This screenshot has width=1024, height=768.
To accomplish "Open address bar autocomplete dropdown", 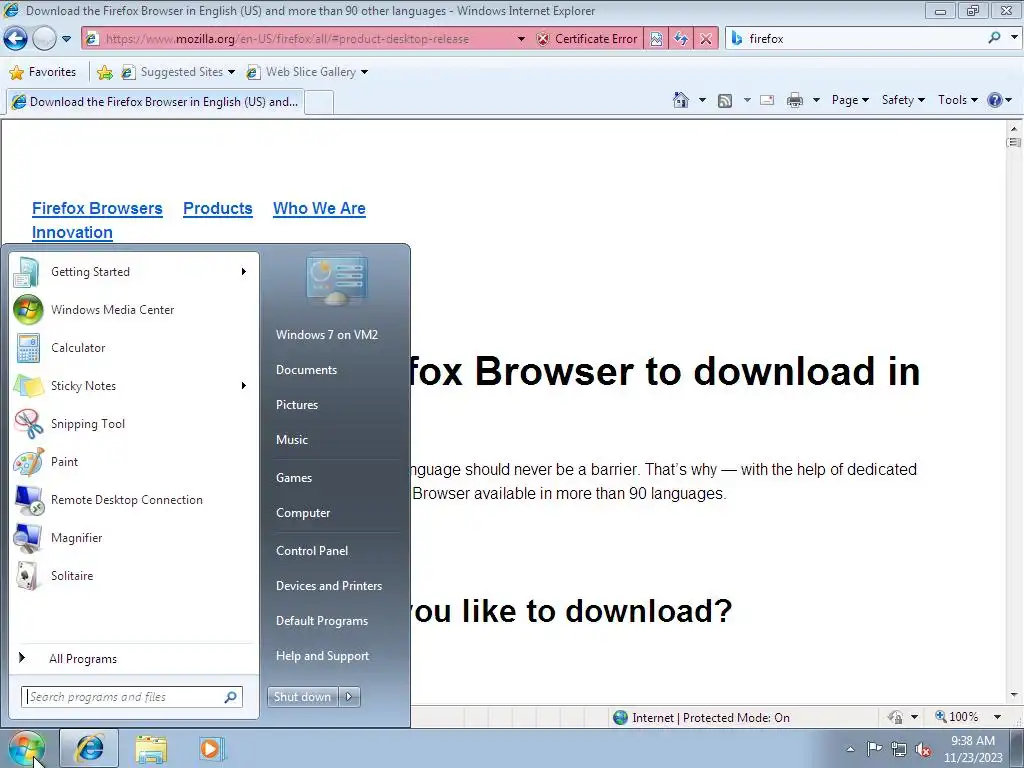I will [x=521, y=39].
